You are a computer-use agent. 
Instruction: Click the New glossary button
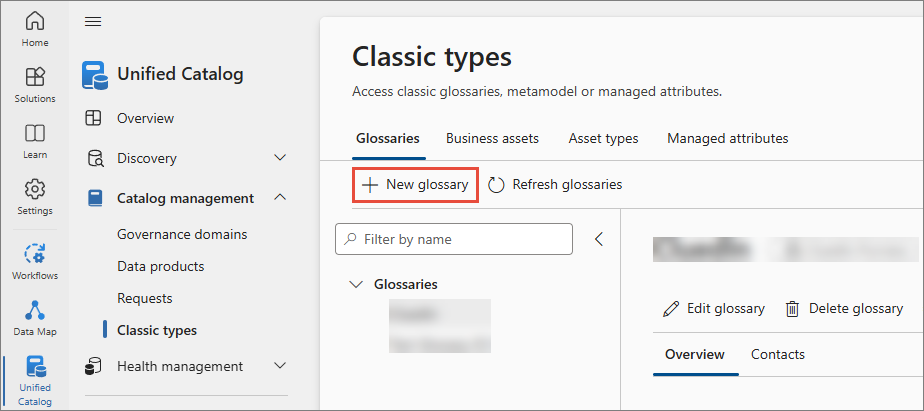click(x=415, y=185)
